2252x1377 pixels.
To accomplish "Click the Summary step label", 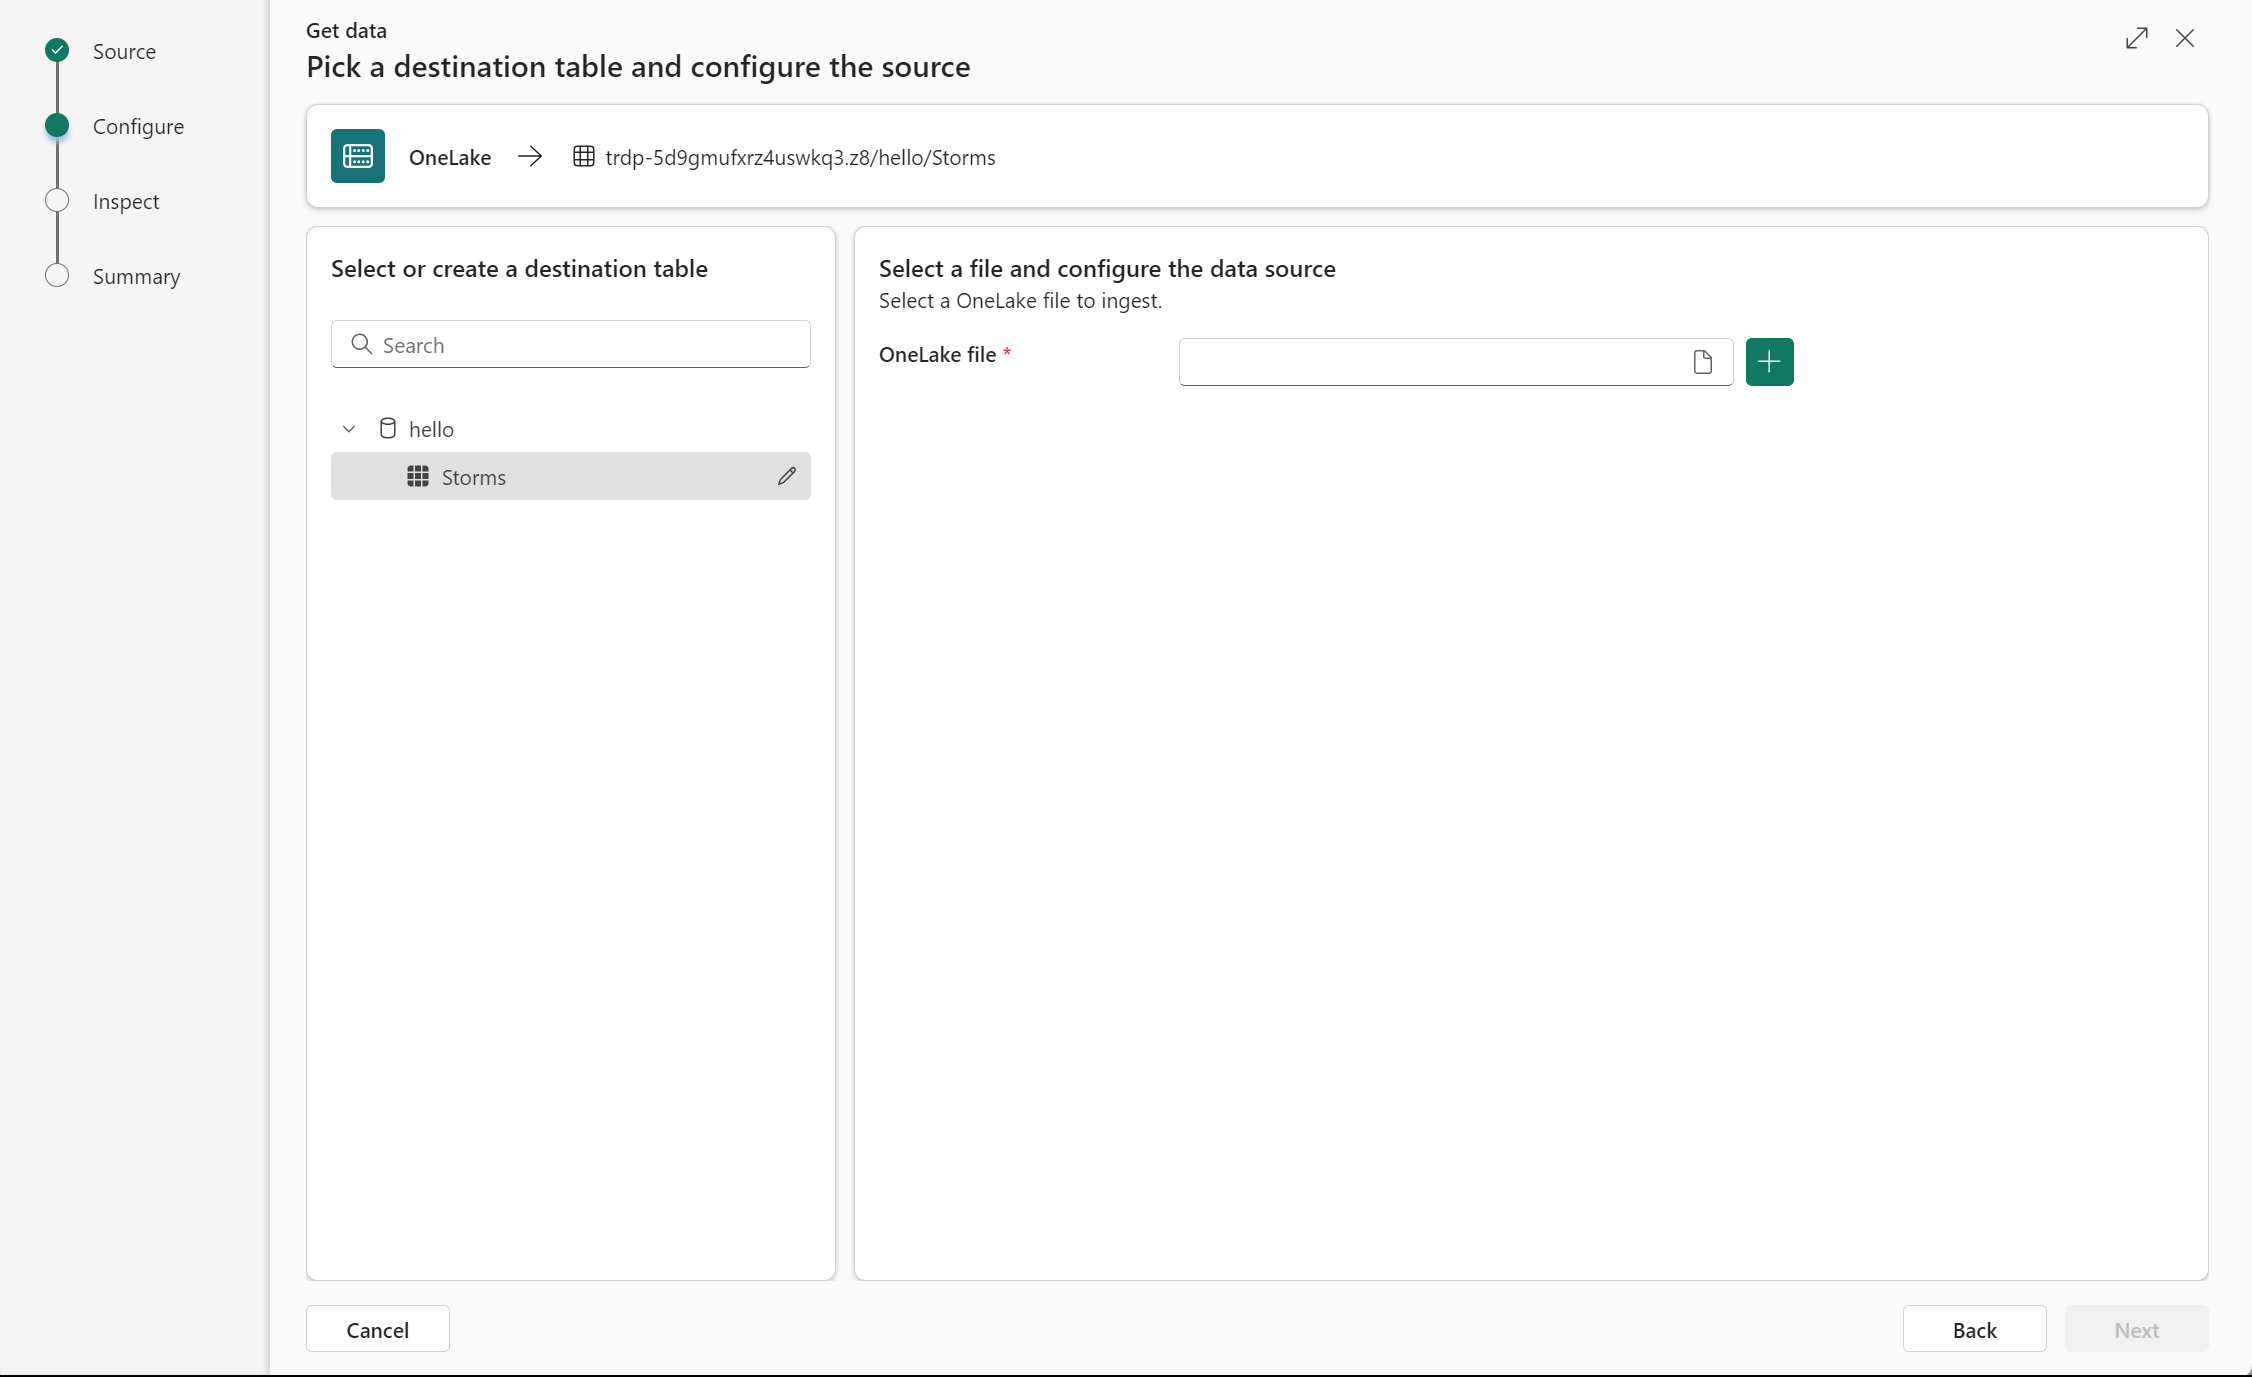I will coord(135,275).
